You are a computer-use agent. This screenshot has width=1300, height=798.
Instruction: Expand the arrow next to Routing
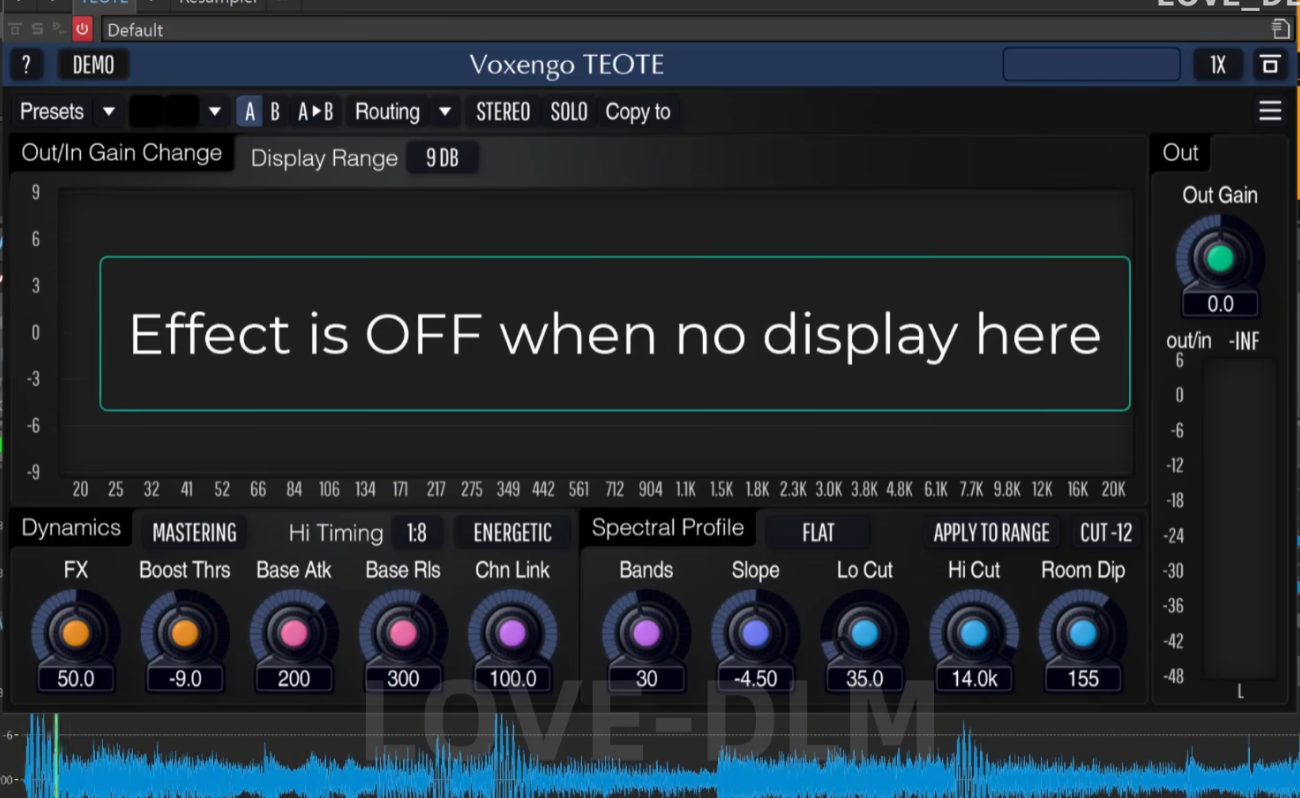(445, 112)
